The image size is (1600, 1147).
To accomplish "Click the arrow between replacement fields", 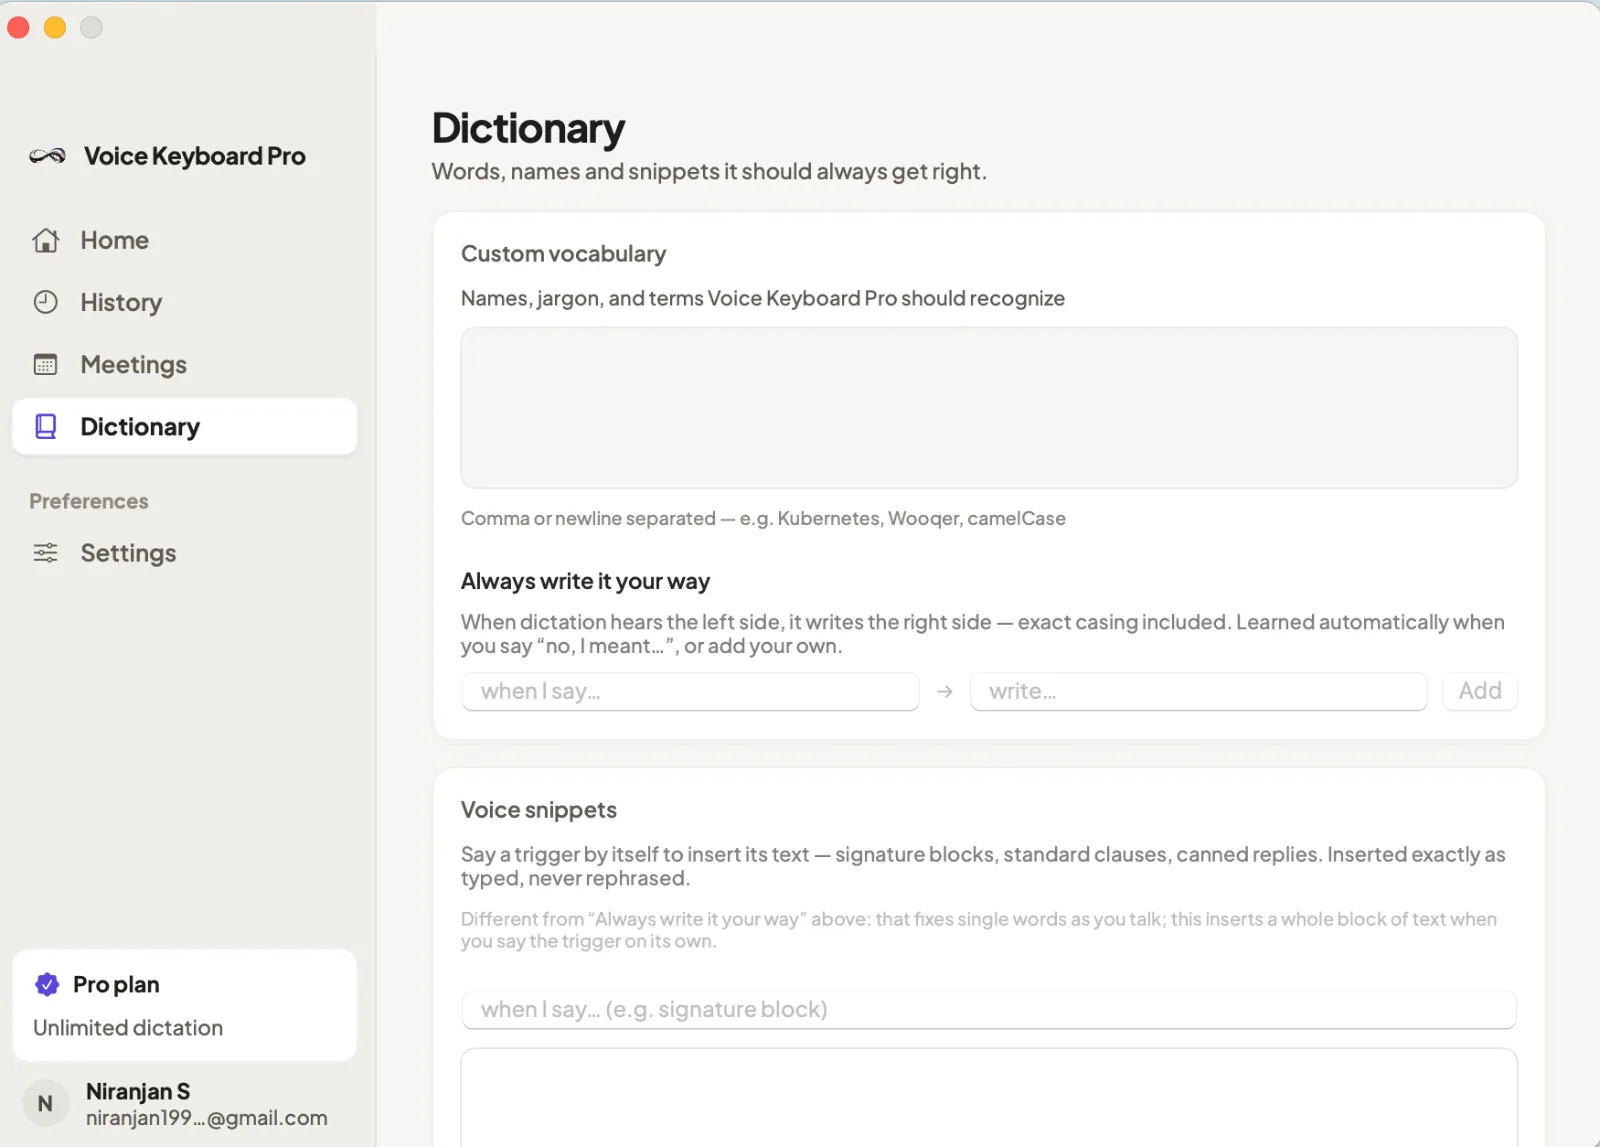I will pyautogui.click(x=945, y=692).
